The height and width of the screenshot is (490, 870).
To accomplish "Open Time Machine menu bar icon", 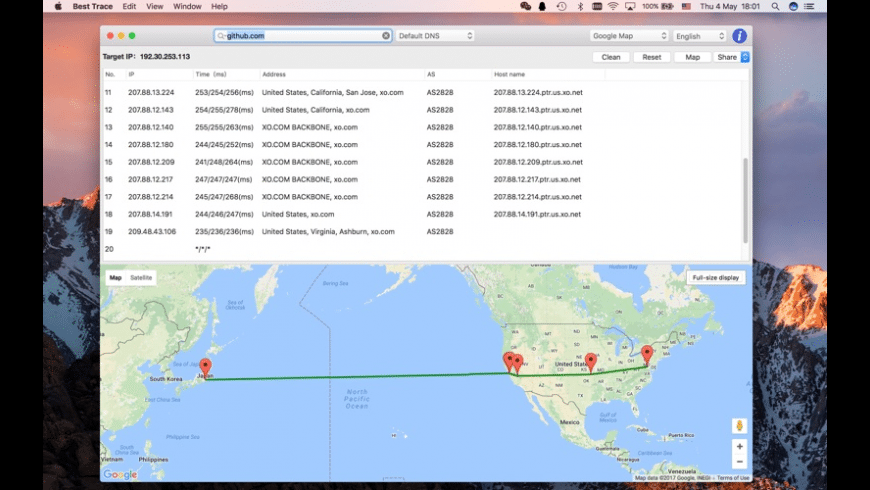I will [x=562, y=6].
